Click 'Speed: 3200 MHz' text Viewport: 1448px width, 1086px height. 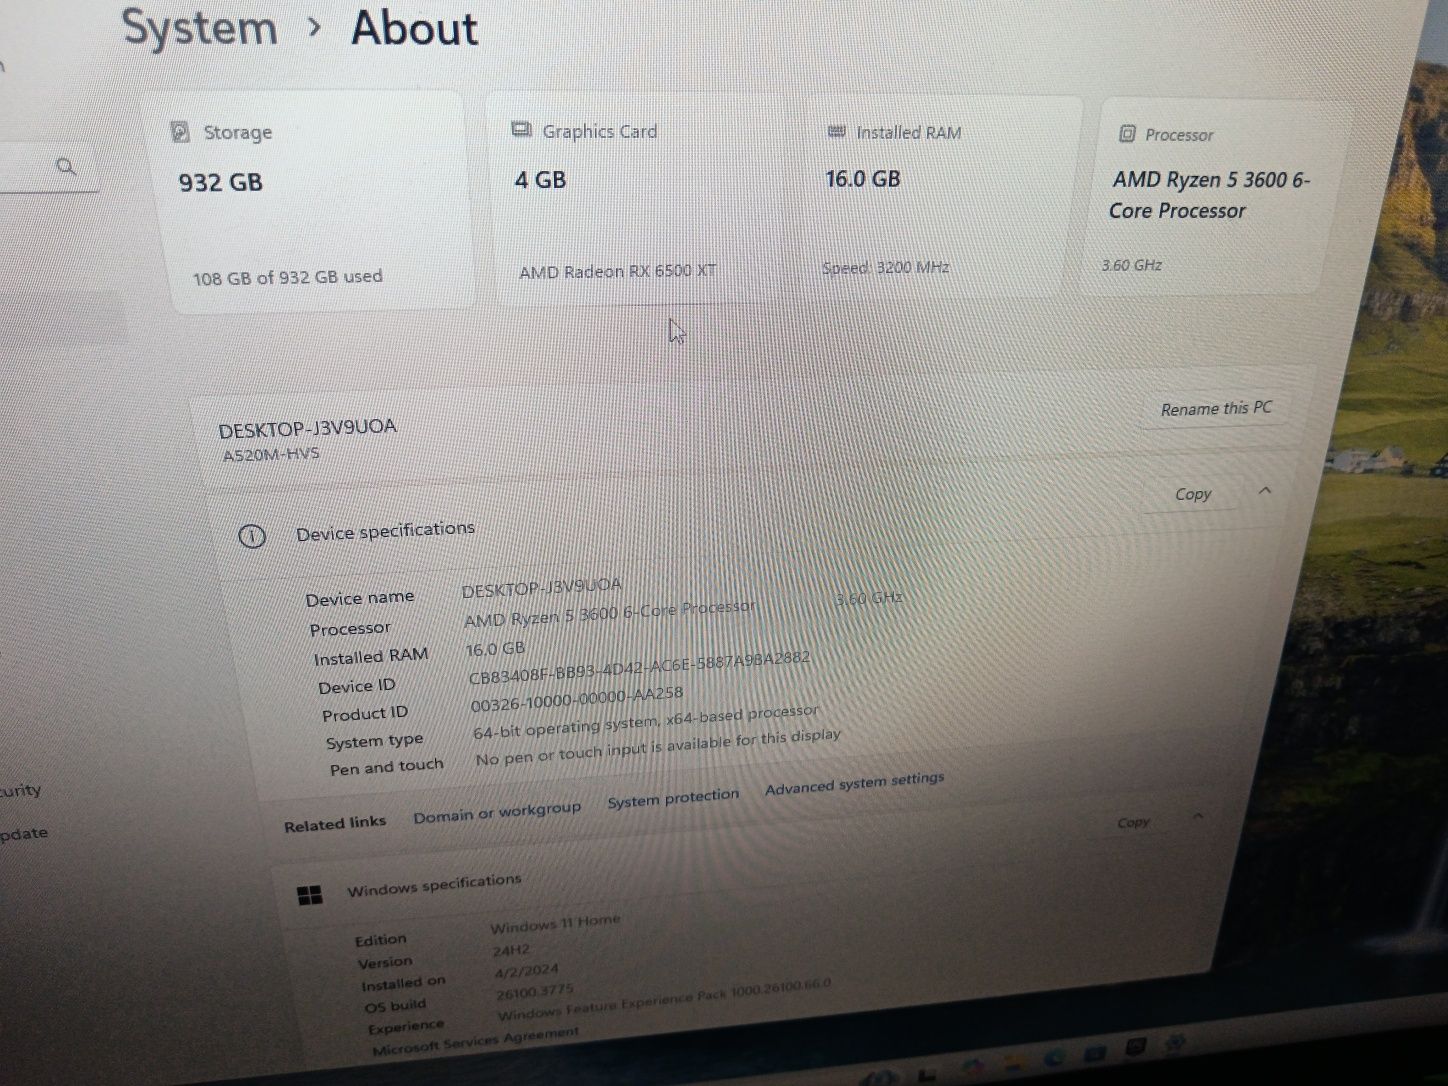[x=885, y=267]
